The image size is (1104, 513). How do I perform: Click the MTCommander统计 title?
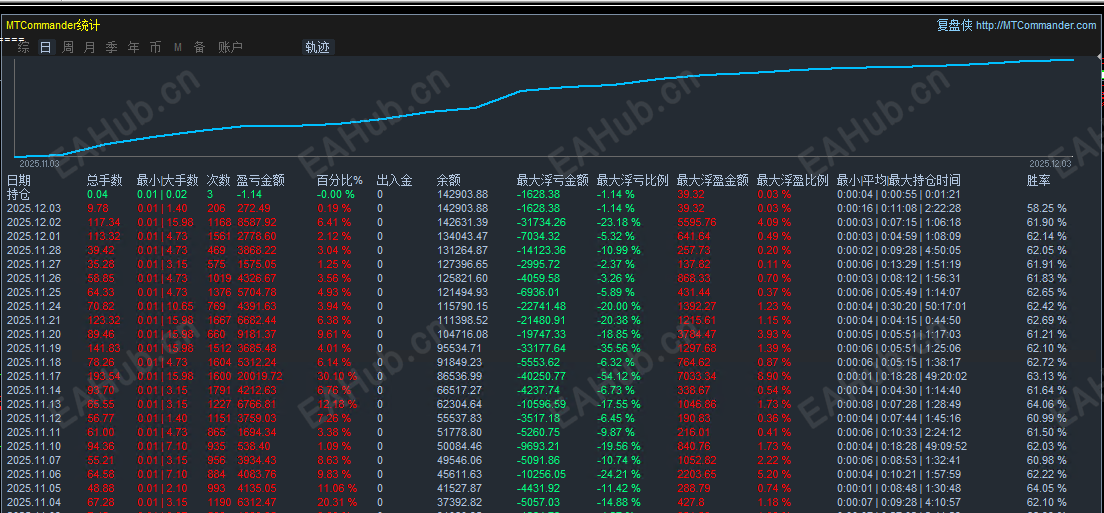tap(53, 25)
